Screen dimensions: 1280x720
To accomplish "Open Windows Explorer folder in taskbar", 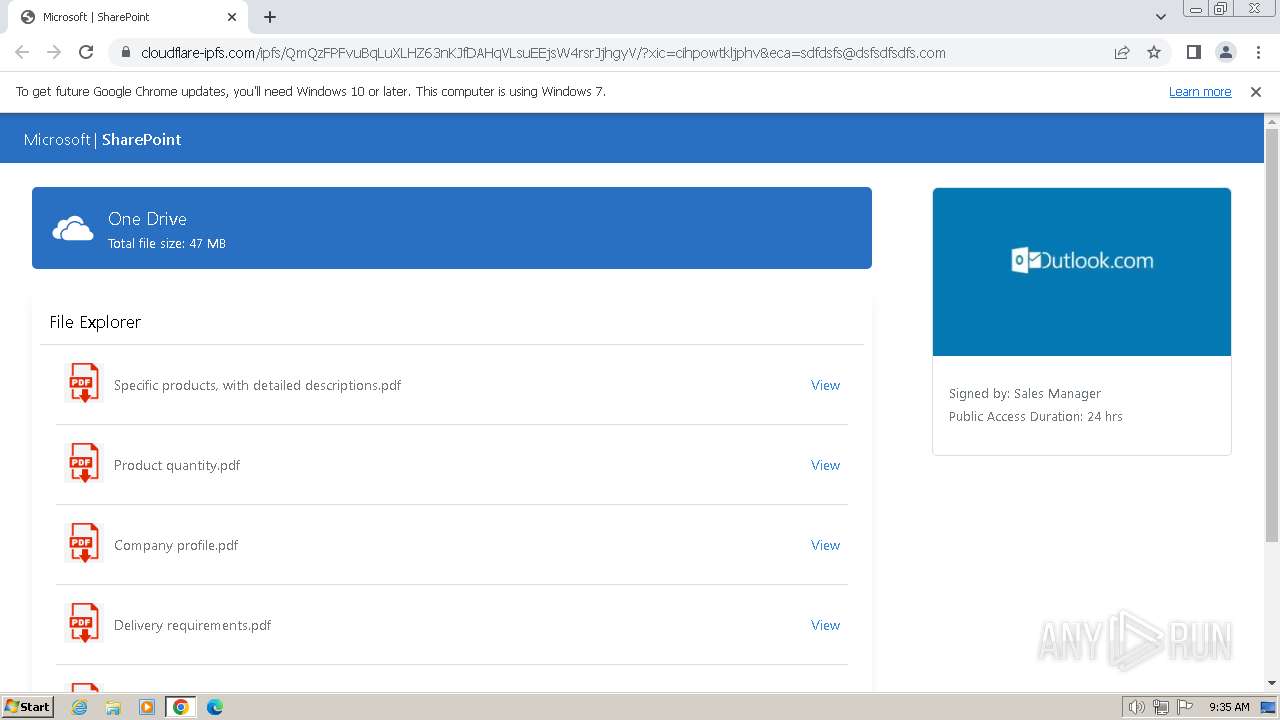I will pos(113,707).
